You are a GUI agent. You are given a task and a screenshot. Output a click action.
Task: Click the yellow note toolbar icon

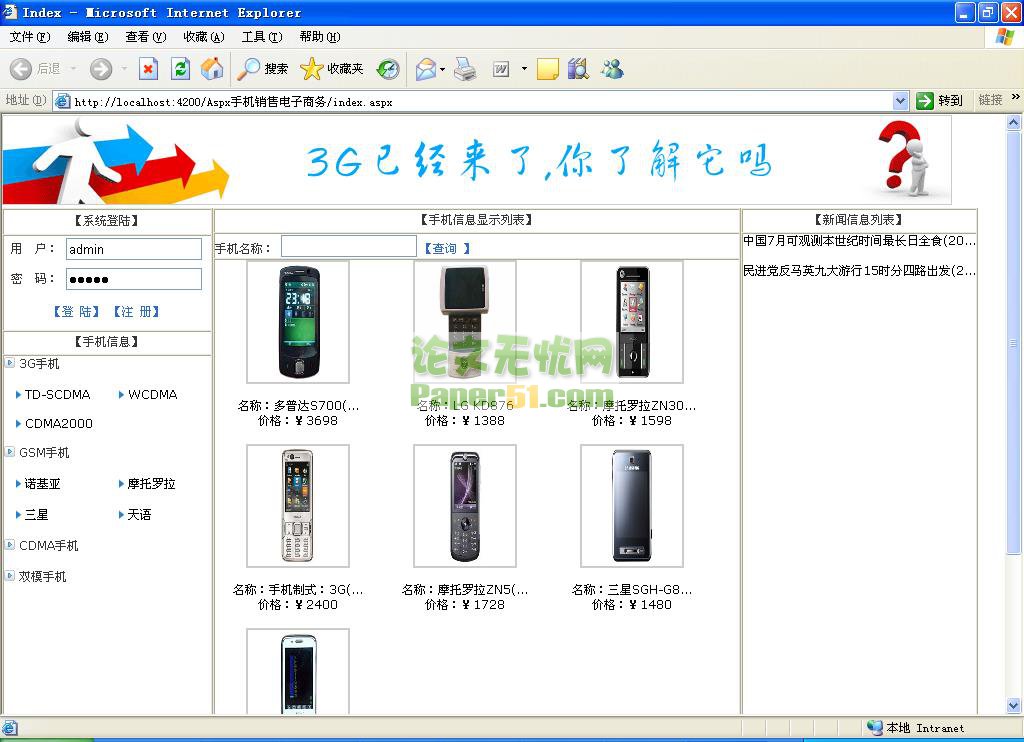coord(547,69)
